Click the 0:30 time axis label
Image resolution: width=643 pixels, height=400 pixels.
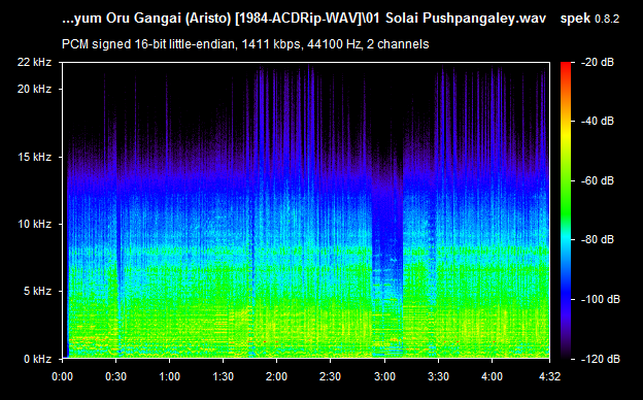coord(116,377)
